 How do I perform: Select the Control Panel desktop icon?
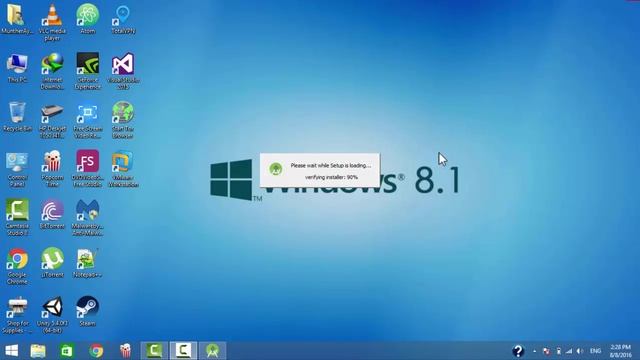click(17, 169)
